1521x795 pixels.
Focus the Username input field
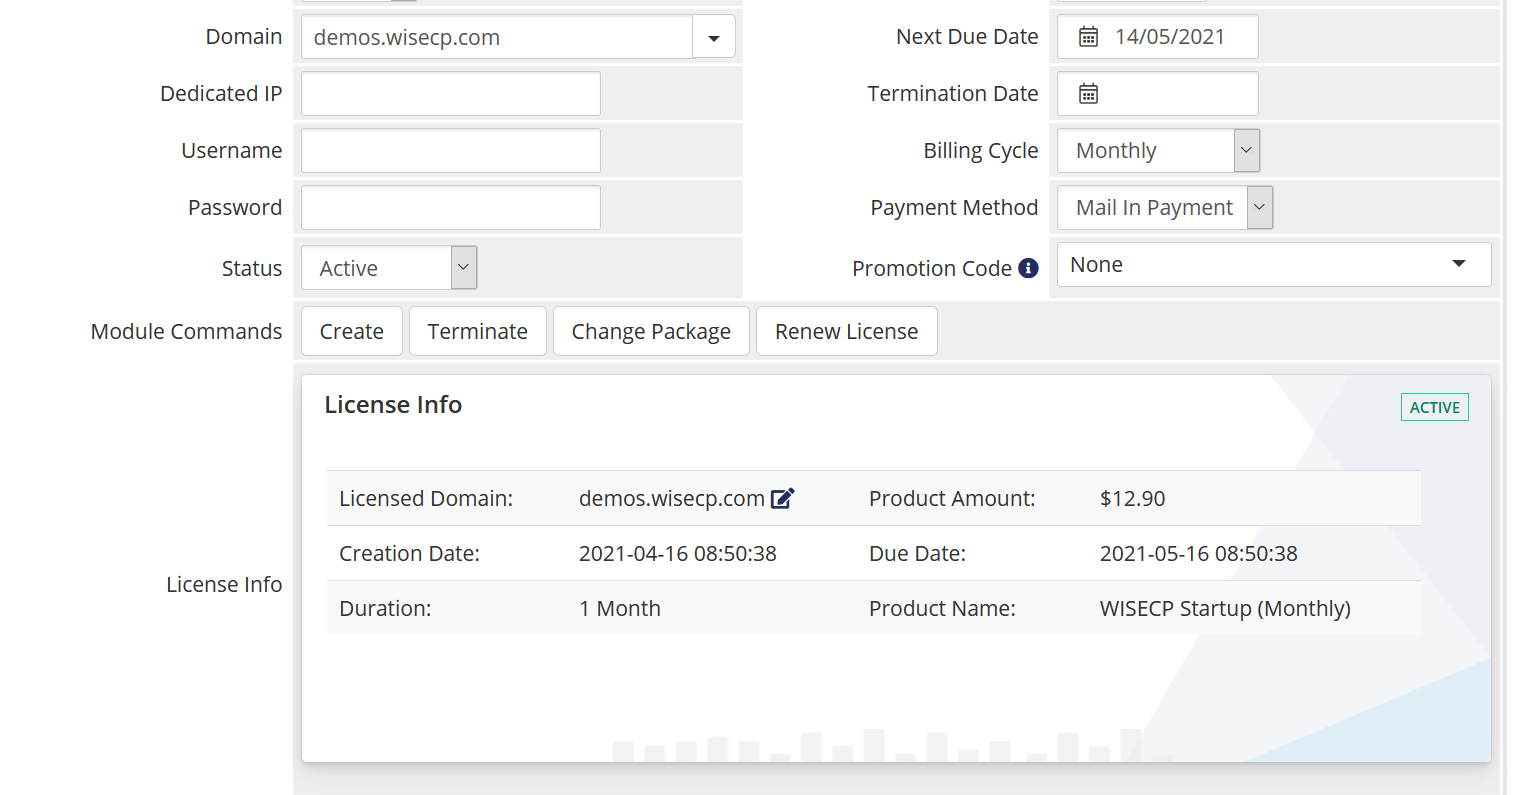pos(451,151)
